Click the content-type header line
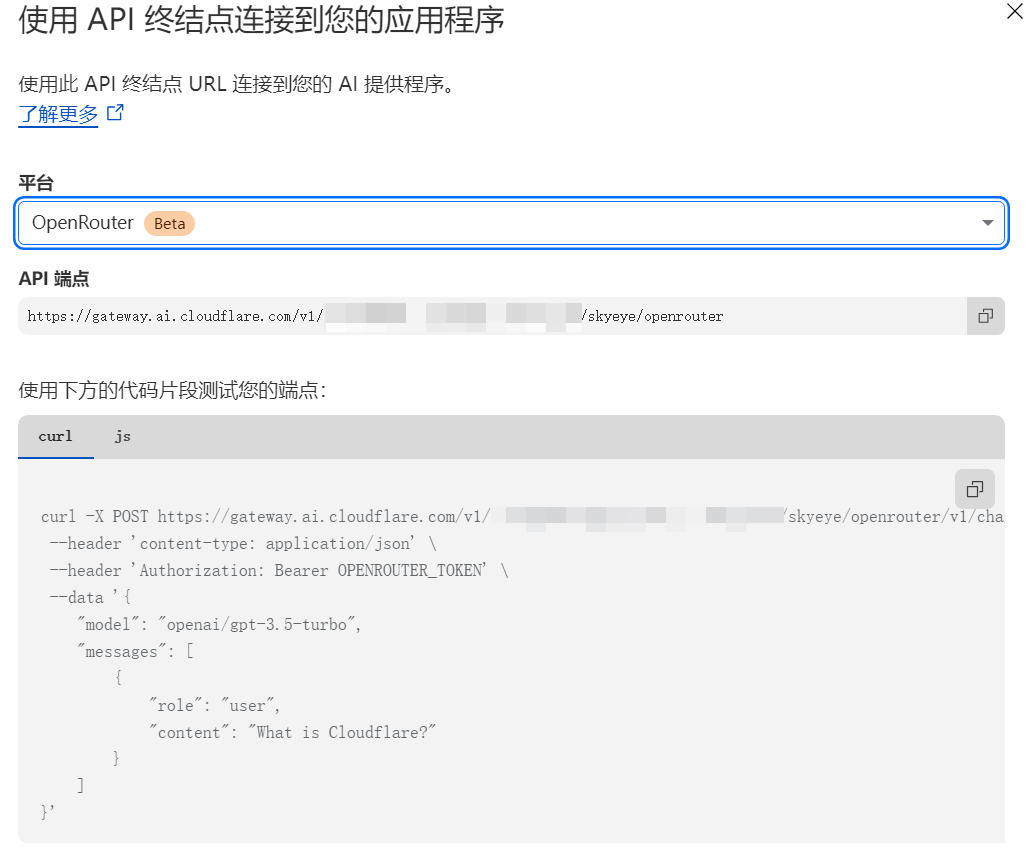The image size is (1032, 851). coord(243,544)
